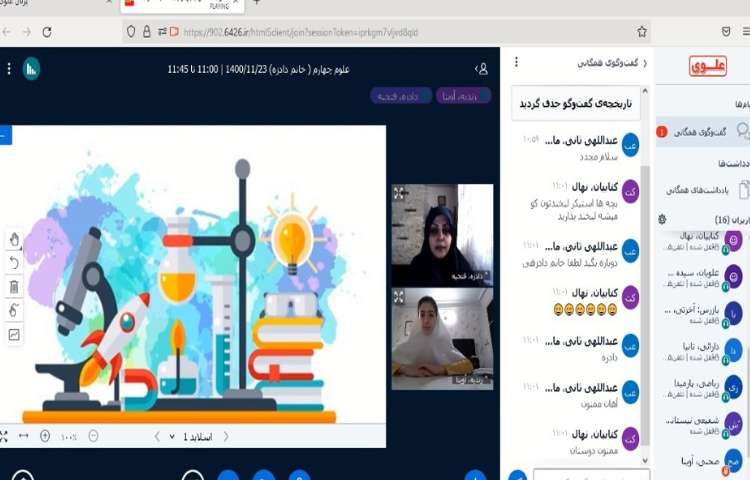This screenshot has height=480, width=750.
Task: Toggle multi-user whiteboard mode
Action: 14,311
